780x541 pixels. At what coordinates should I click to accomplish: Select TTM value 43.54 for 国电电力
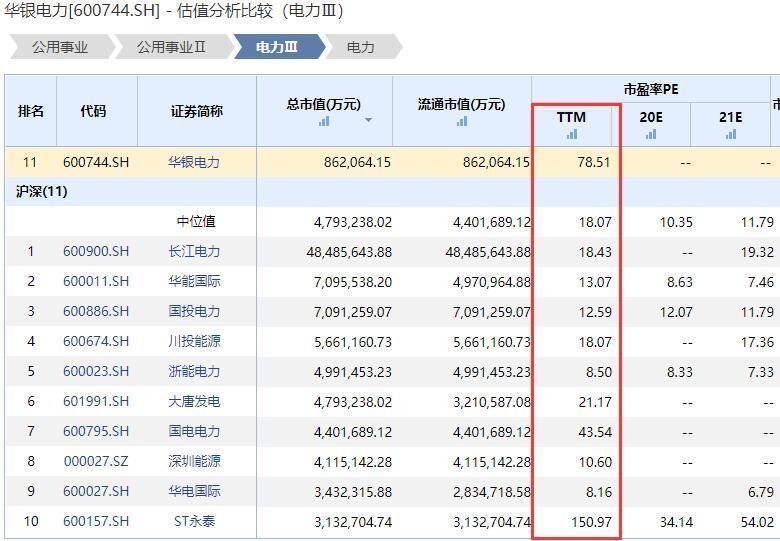click(x=595, y=432)
